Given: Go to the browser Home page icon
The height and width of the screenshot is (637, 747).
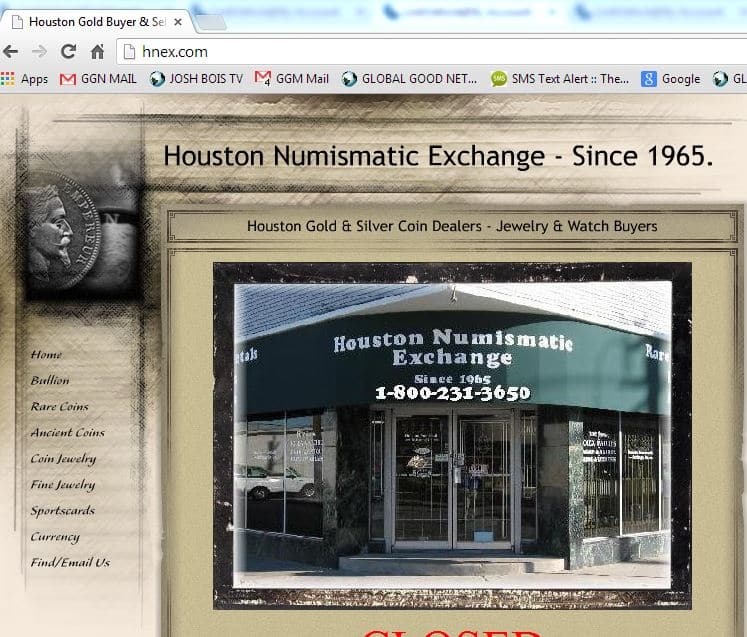Looking at the screenshot, I should 98,51.
